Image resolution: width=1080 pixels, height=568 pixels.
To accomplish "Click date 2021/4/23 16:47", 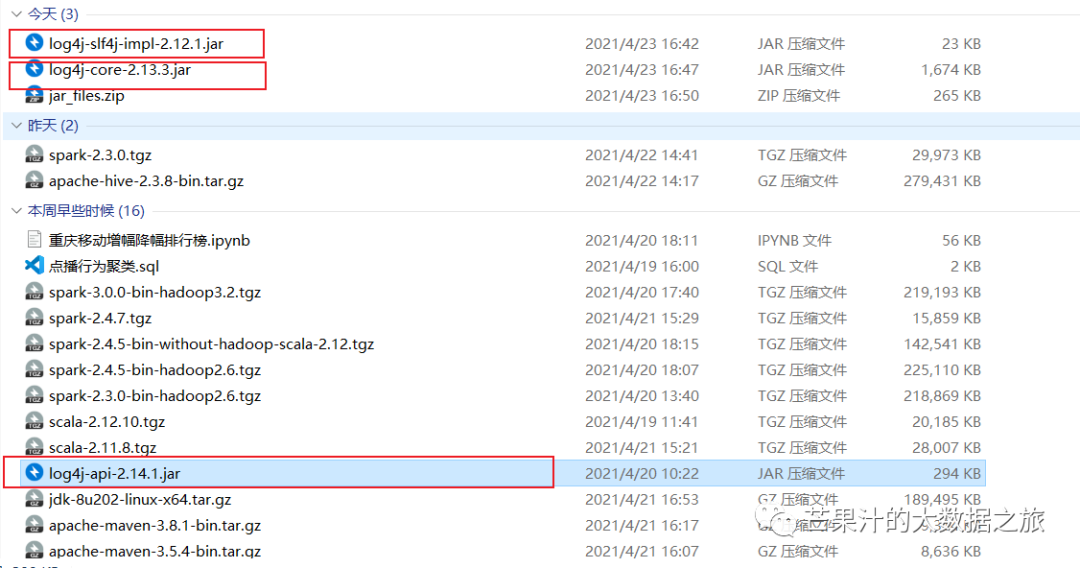I will tap(642, 70).
